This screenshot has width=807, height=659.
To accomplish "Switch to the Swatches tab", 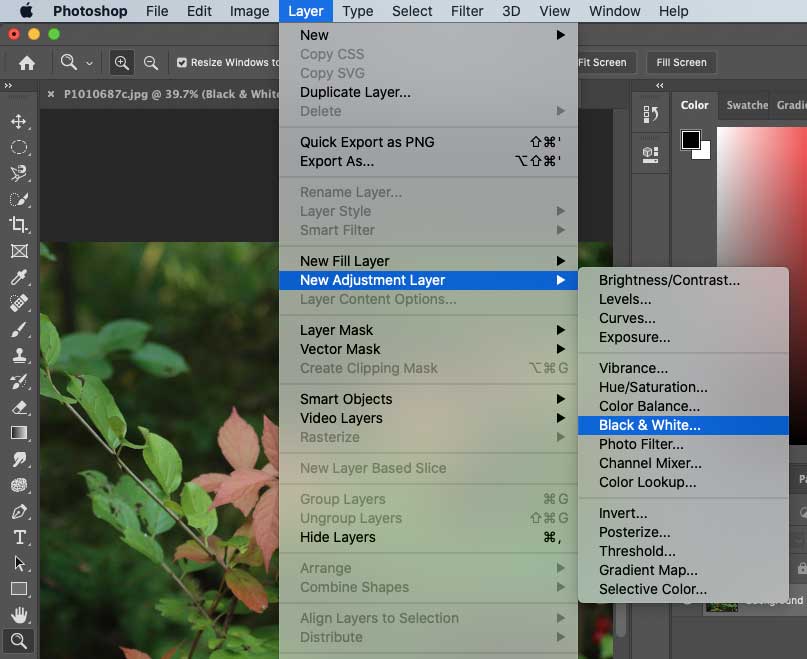I will click(745, 105).
